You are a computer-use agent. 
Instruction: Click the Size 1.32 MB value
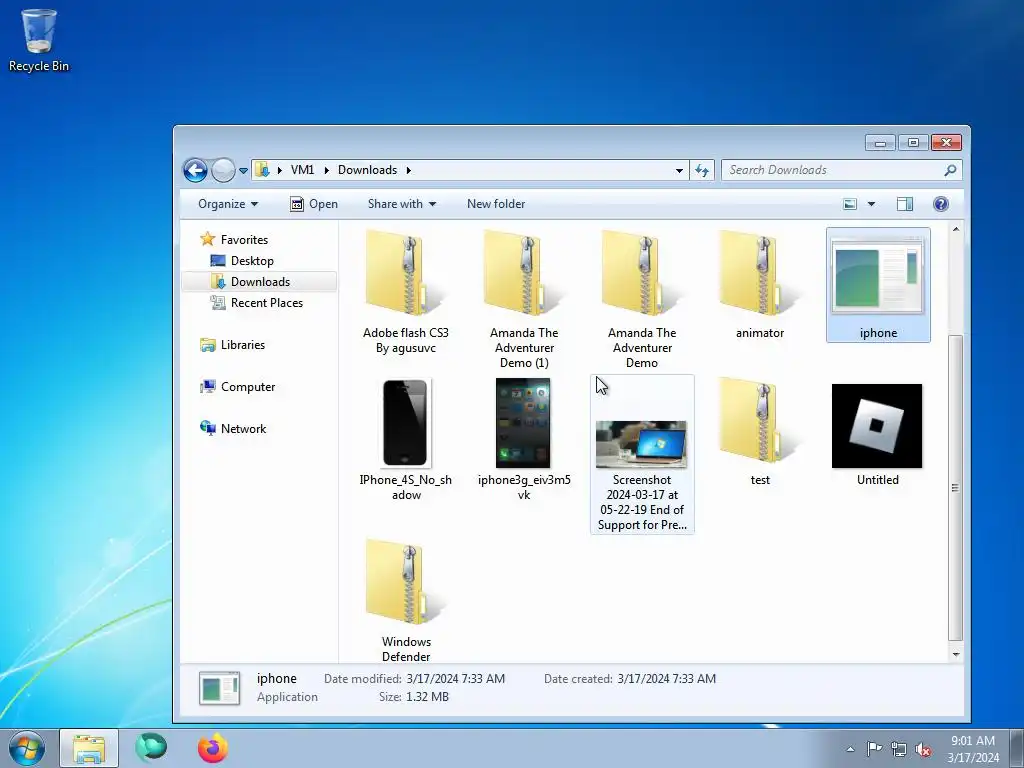coord(427,697)
